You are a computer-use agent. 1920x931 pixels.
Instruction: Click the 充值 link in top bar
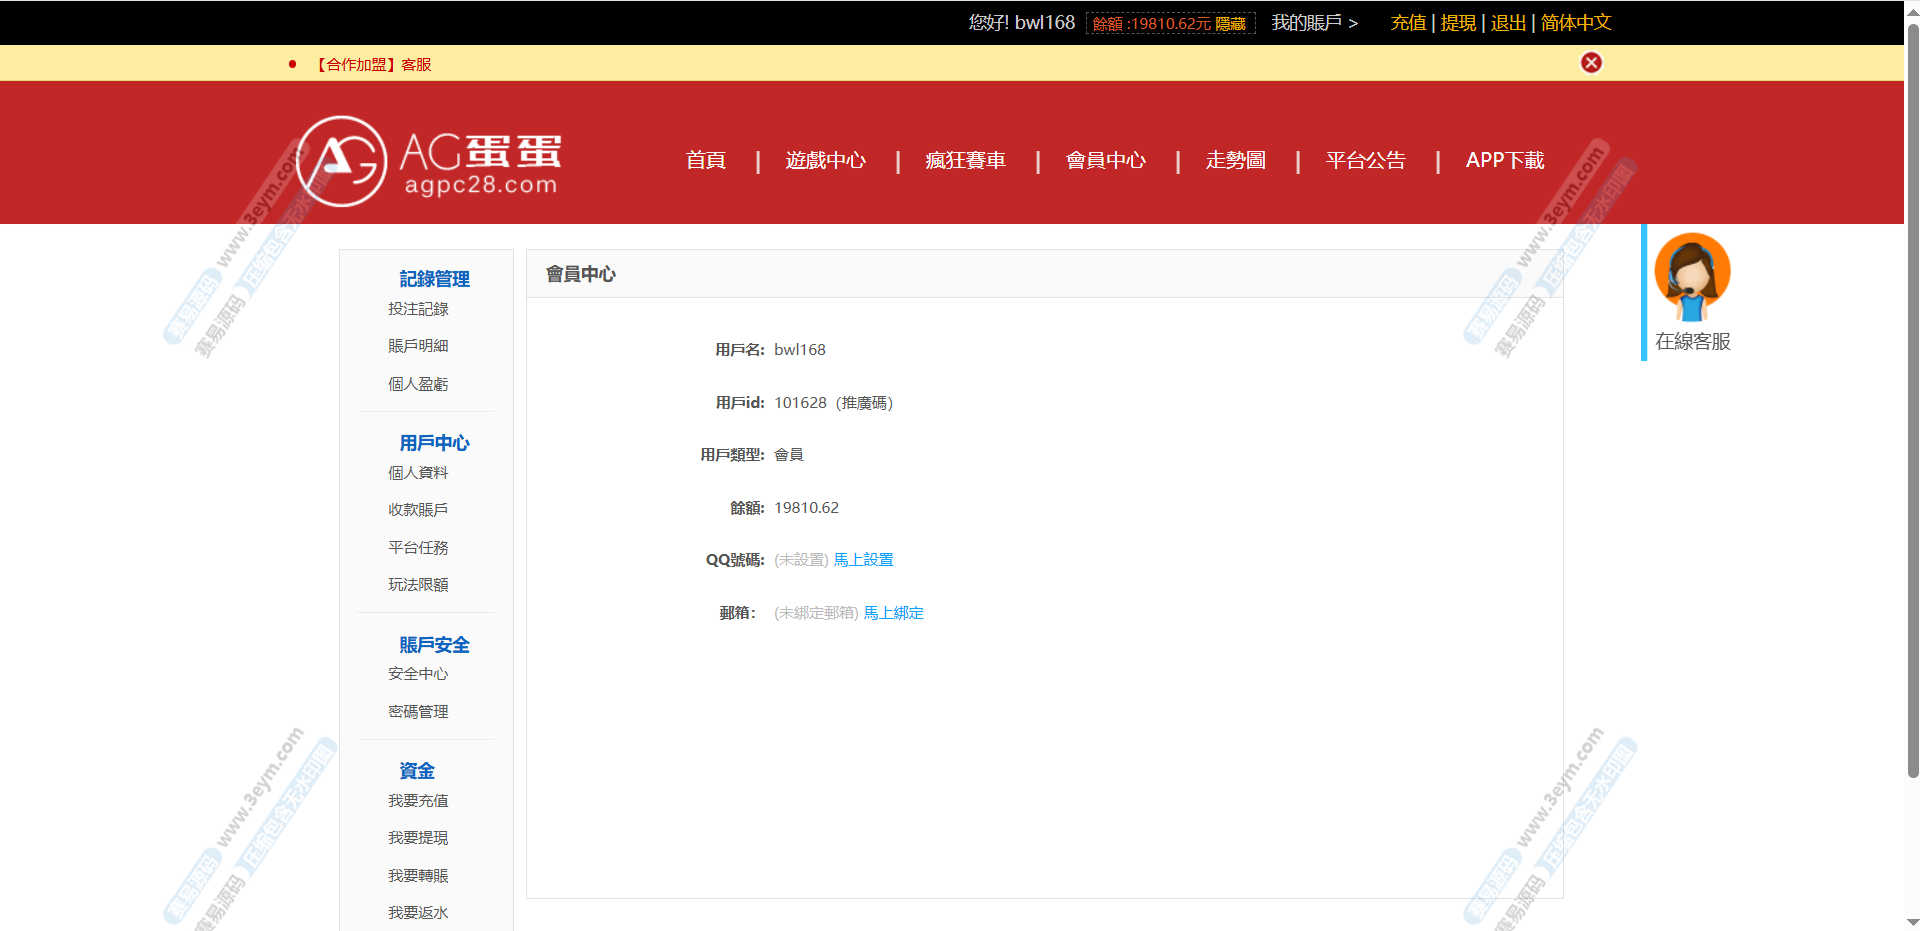[1408, 23]
